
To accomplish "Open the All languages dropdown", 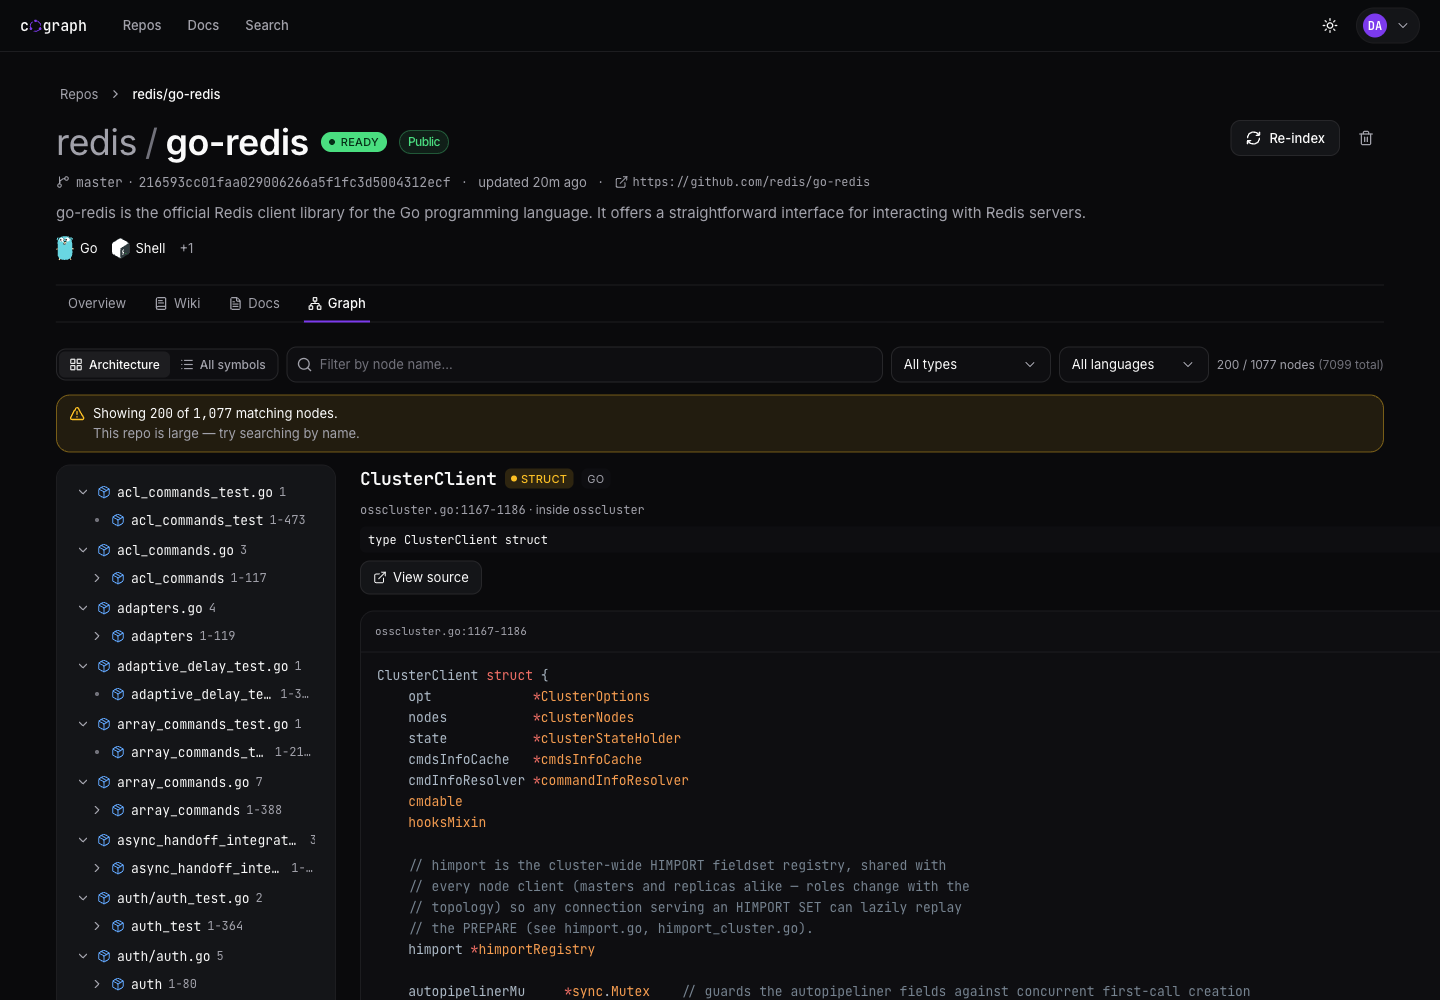I will [1133, 365].
